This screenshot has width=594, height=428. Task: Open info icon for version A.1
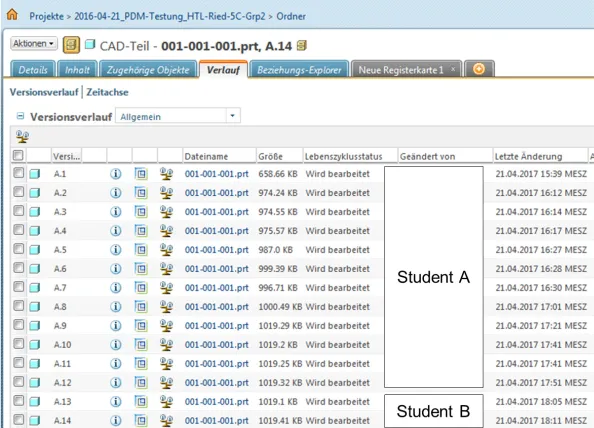click(116, 174)
